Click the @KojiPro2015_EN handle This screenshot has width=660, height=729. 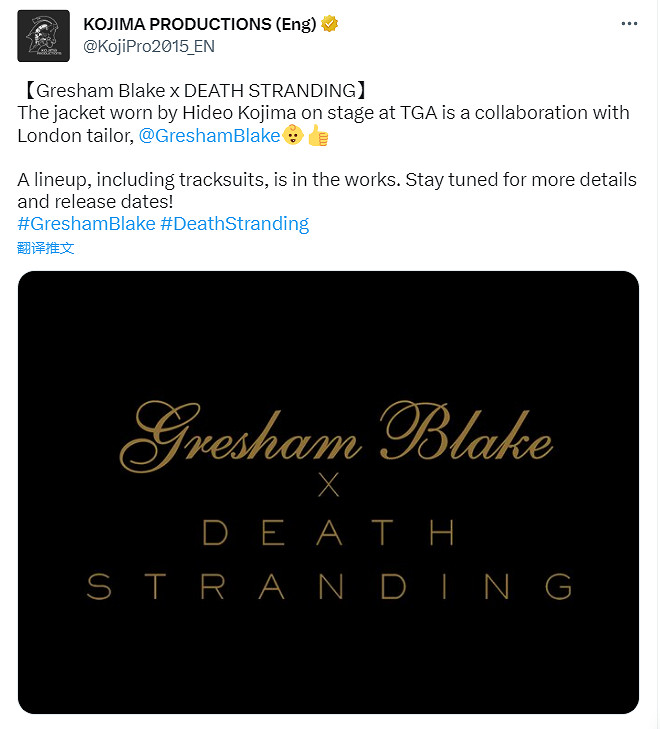tap(150, 46)
